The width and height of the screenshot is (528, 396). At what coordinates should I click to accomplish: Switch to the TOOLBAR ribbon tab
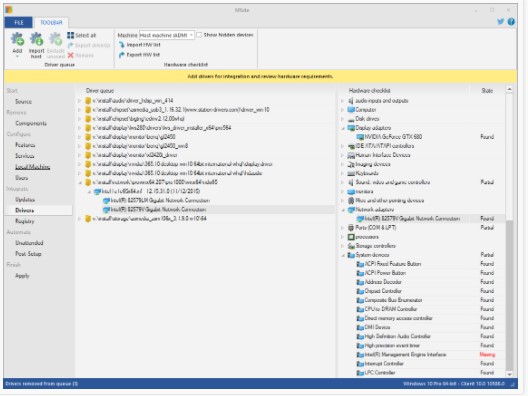51,23
